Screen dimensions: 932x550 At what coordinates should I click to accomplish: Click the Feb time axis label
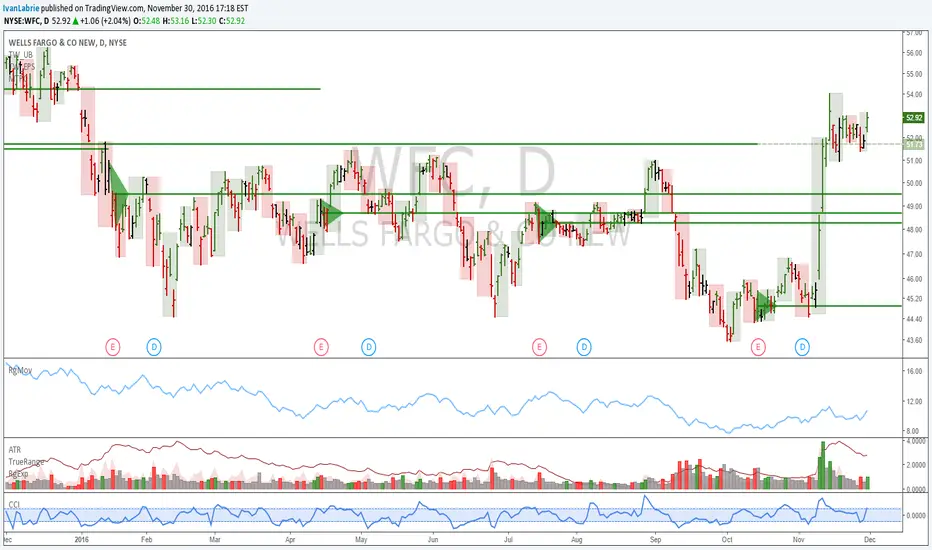coord(146,540)
